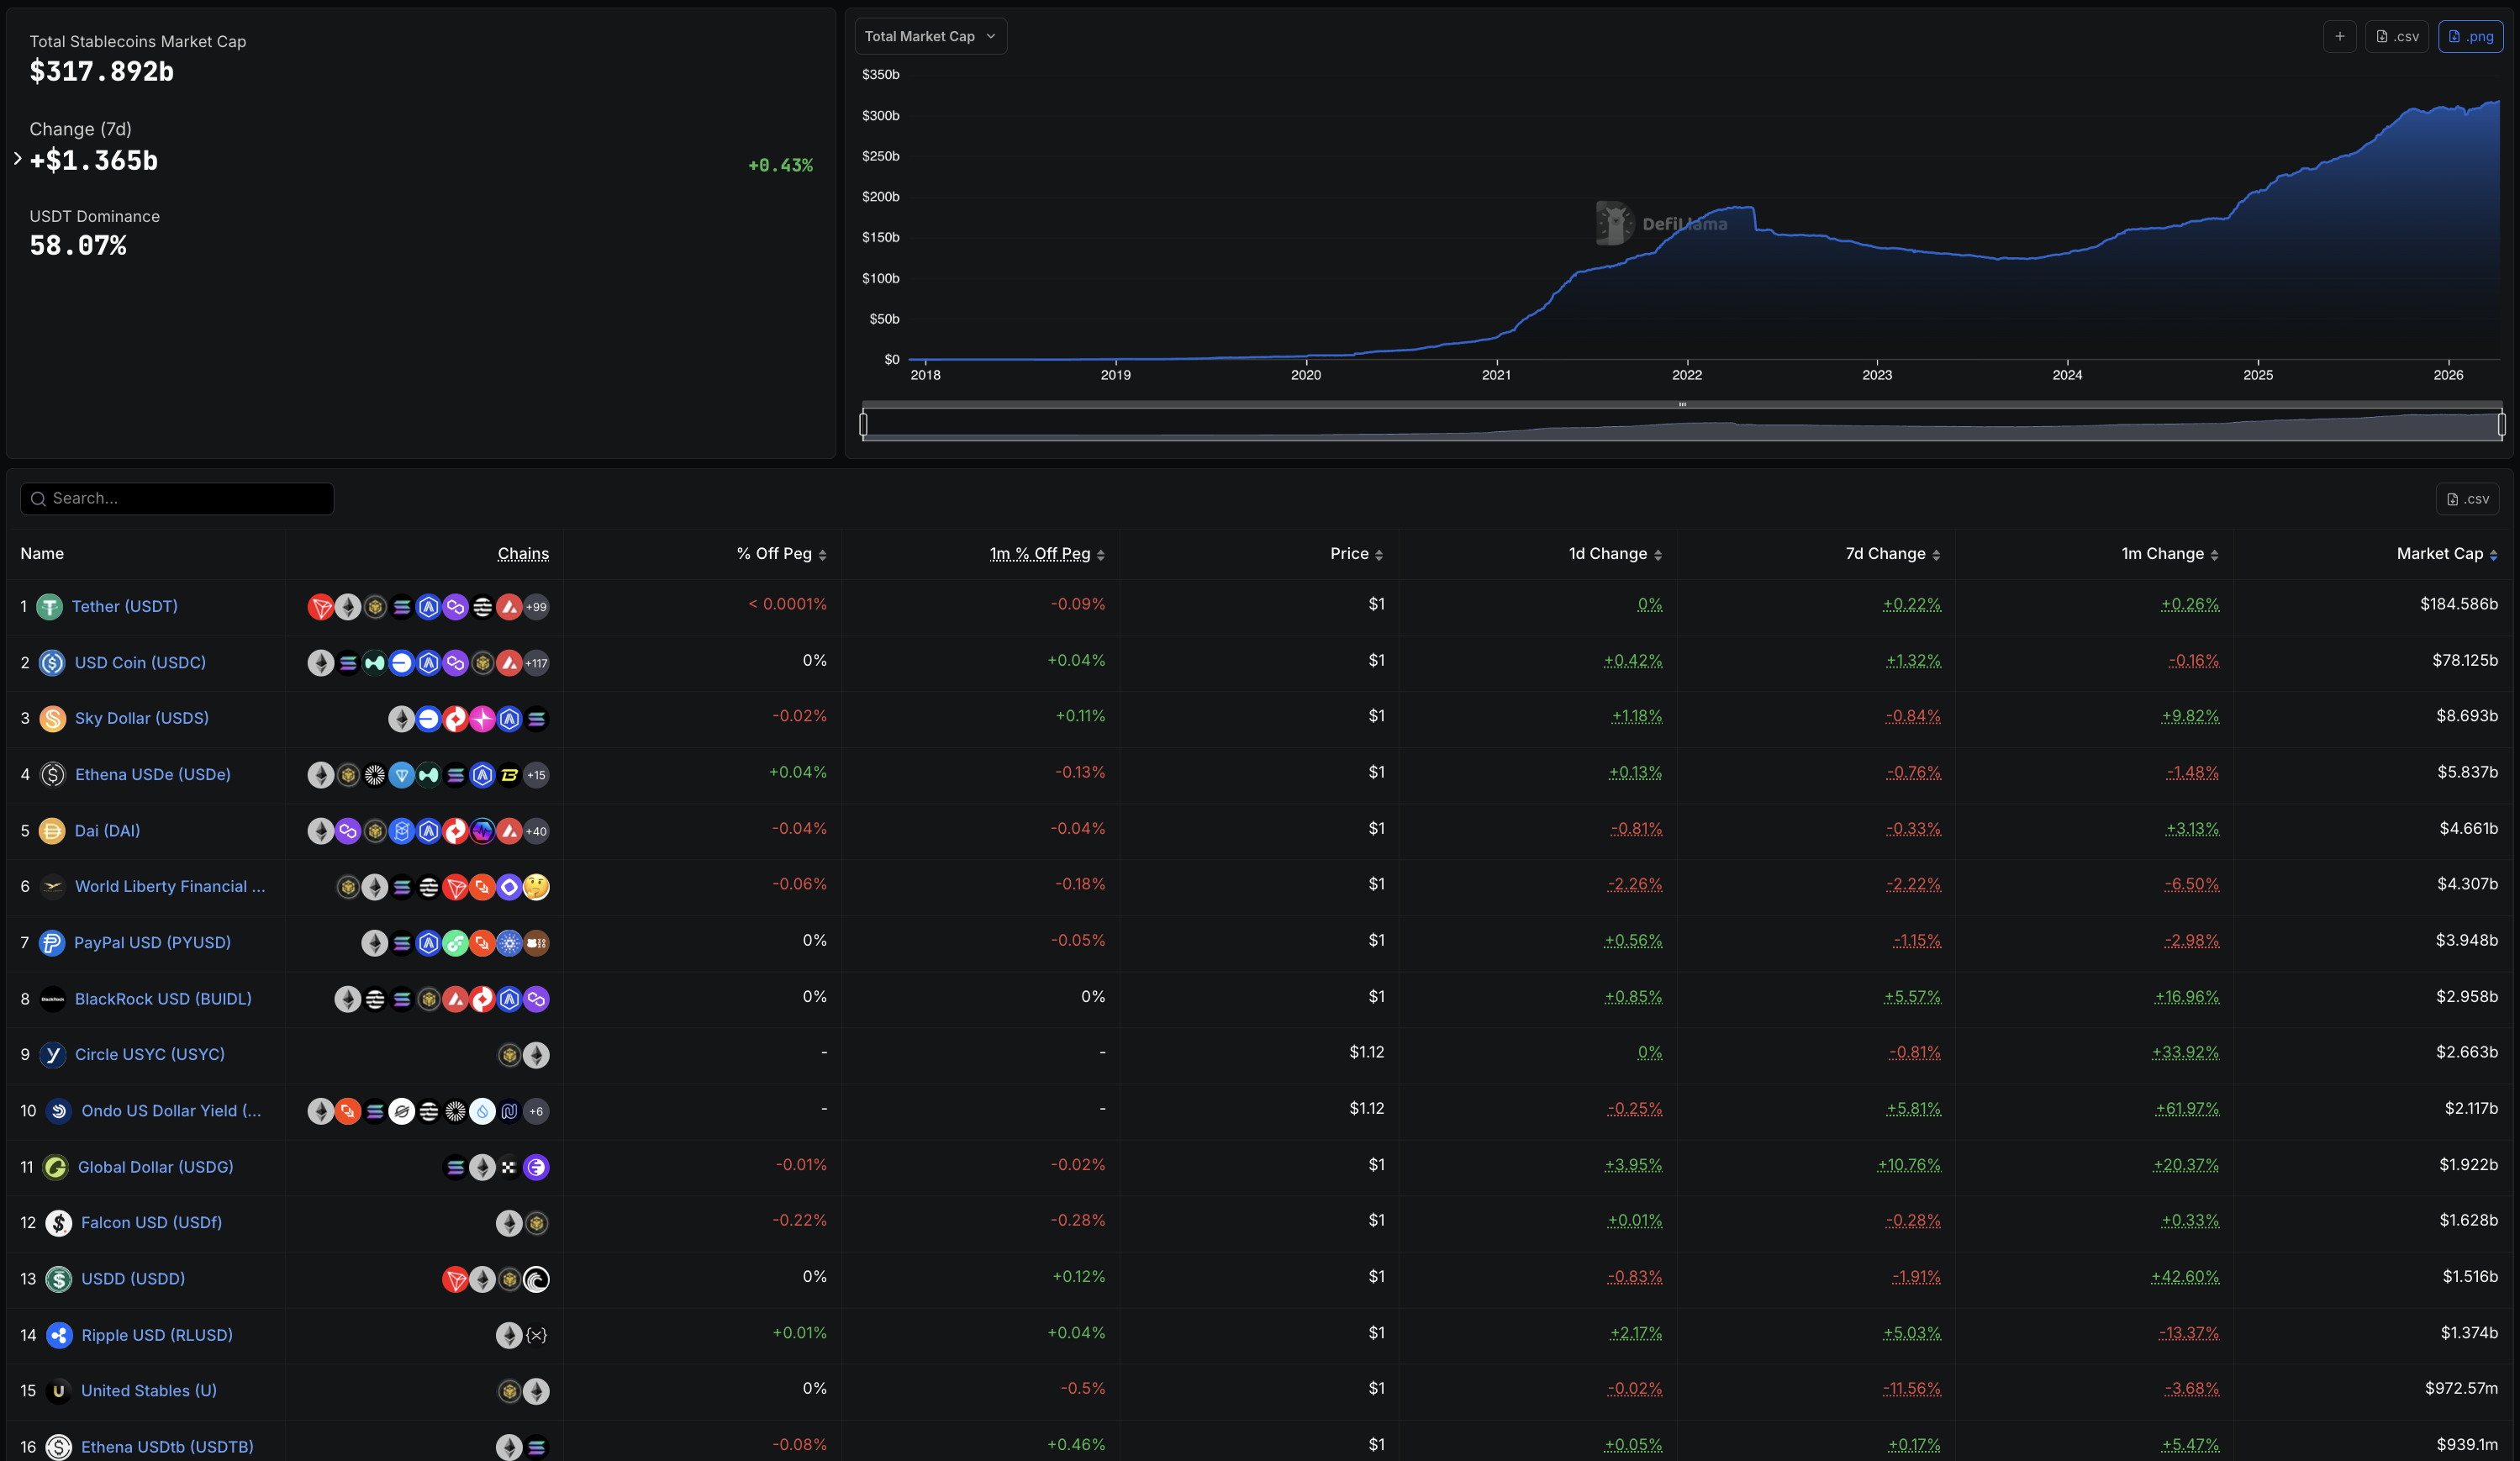The height and width of the screenshot is (1461, 2520).
Task: Expand the Change (7d) details chevron
Action: tap(17, 157)
